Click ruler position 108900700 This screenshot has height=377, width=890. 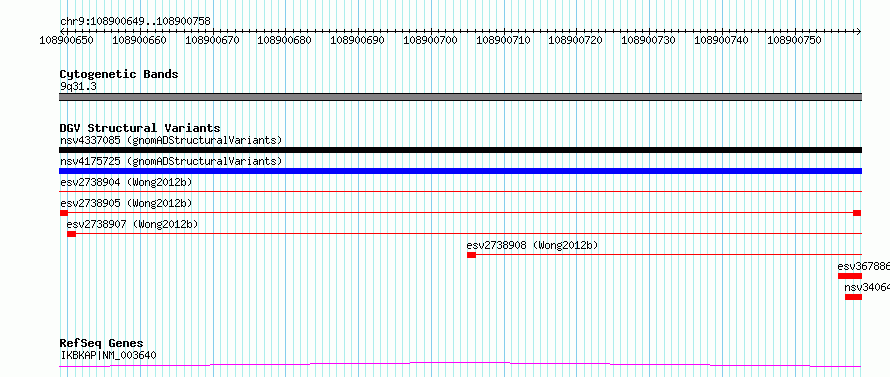click(430, 41)
